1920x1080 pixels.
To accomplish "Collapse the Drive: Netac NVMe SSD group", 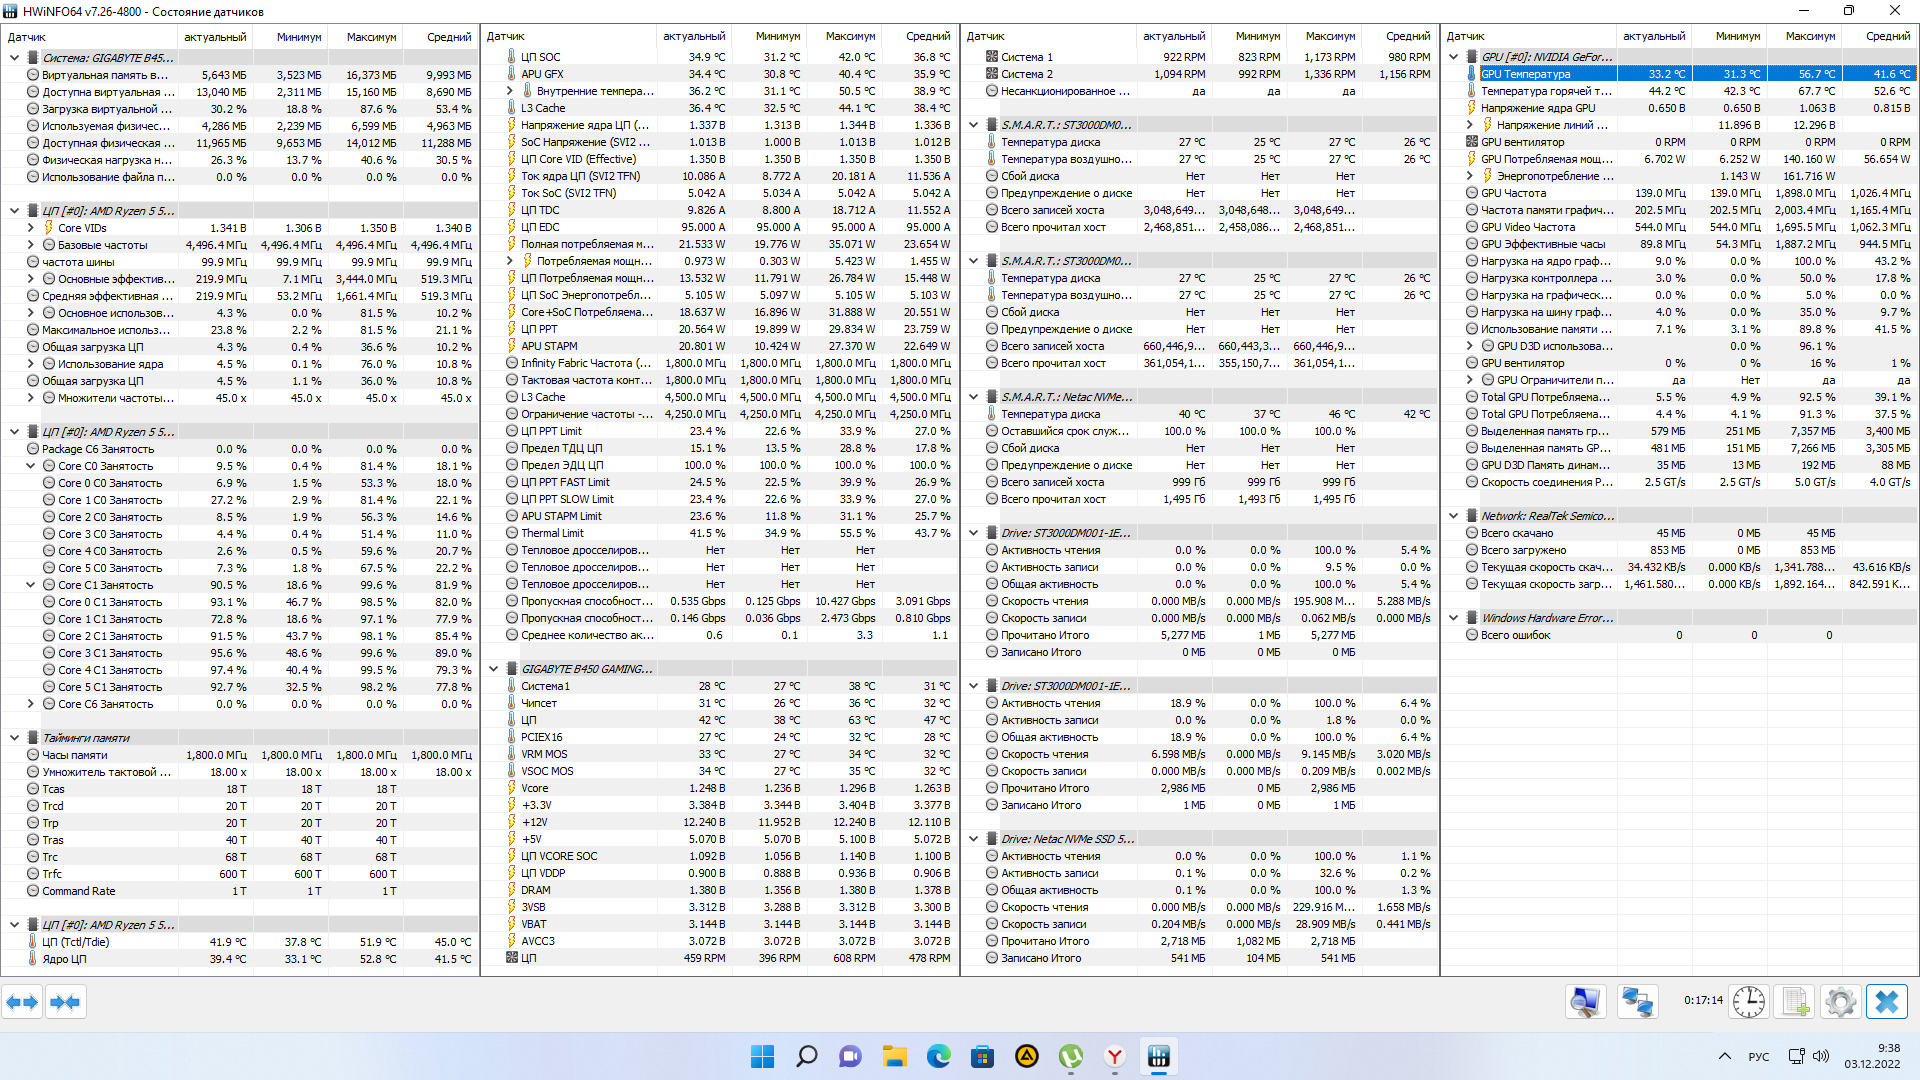I will coord(974,839).
